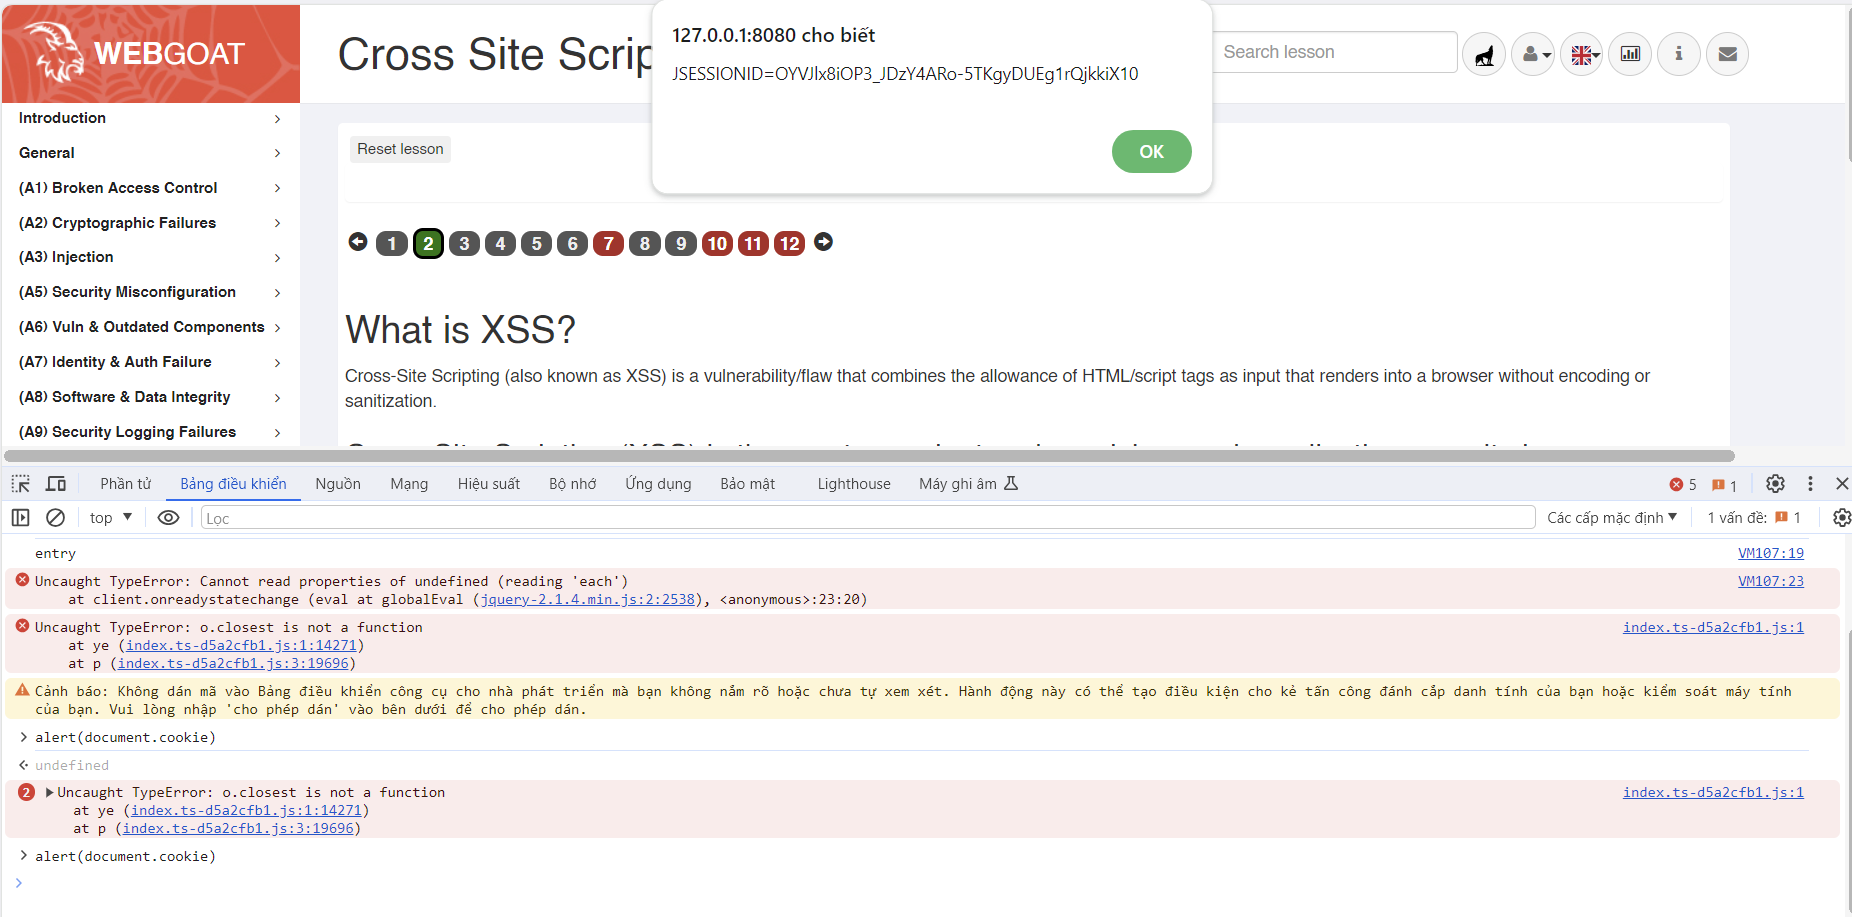Viewport: 1852px width, 917px height.
Task: Open Các cấp mặc định dropdown
Action: 1612,517
